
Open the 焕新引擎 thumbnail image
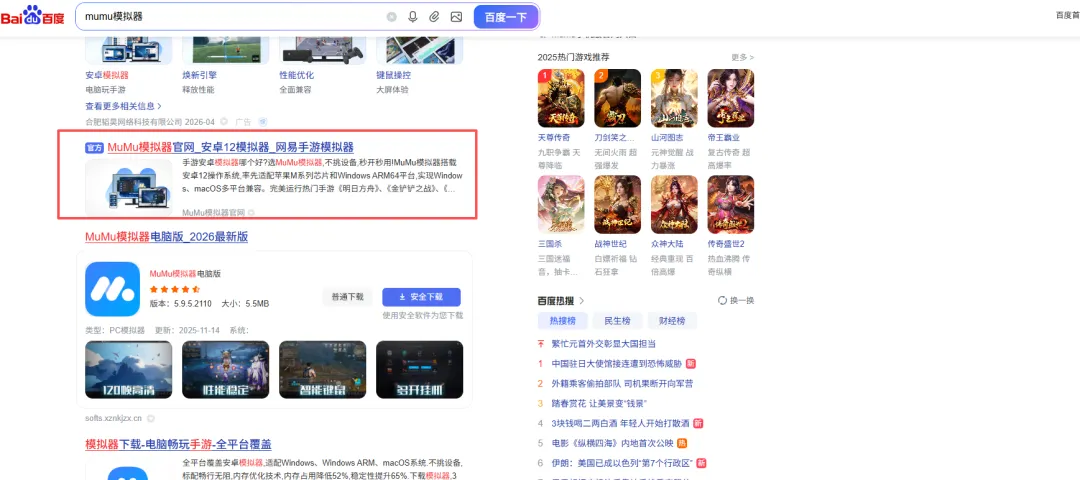226,50
